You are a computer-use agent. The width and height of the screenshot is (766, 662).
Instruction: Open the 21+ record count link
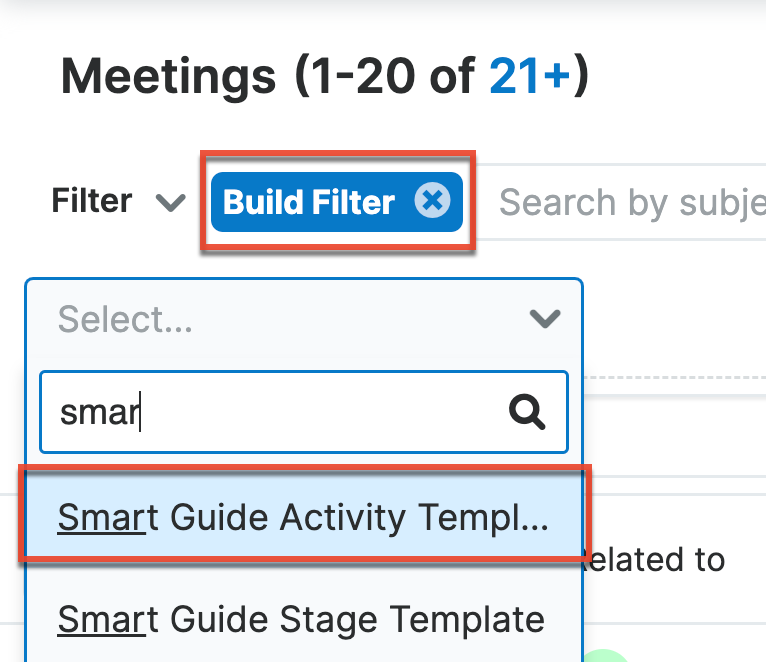point(529,76)
